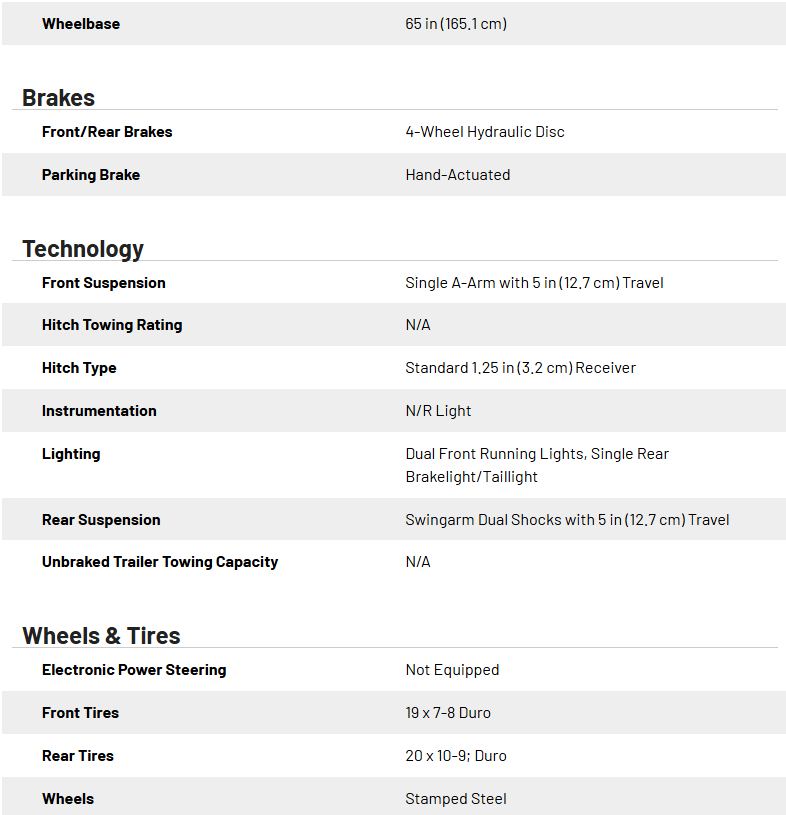Click the Wheels & Tires heading
Viewport: 786px width, 815px height.
(x=101, y=636)
